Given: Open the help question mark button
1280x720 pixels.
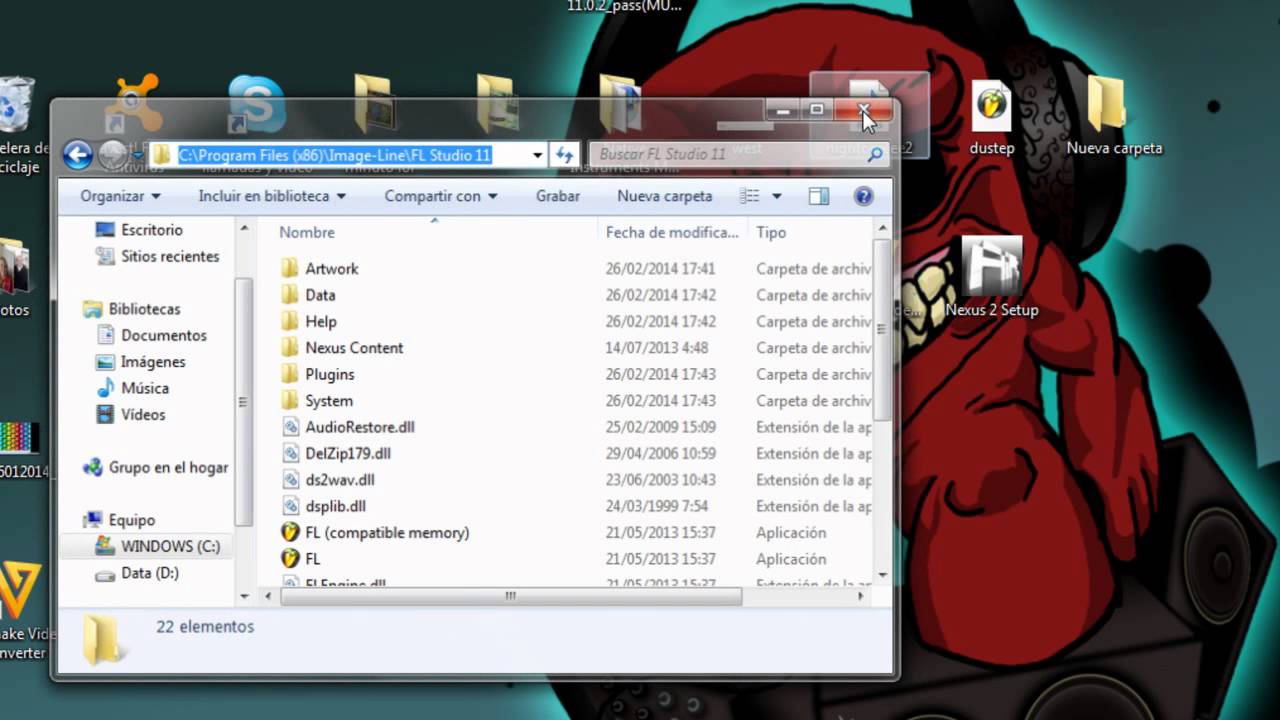Looking at the screenshot, I should (864, 196).
